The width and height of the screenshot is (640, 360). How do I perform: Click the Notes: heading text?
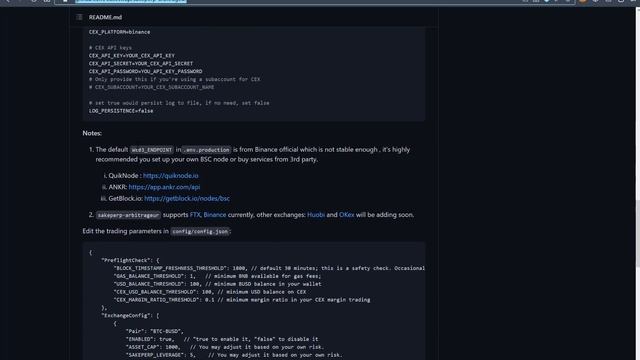(92, 133)
